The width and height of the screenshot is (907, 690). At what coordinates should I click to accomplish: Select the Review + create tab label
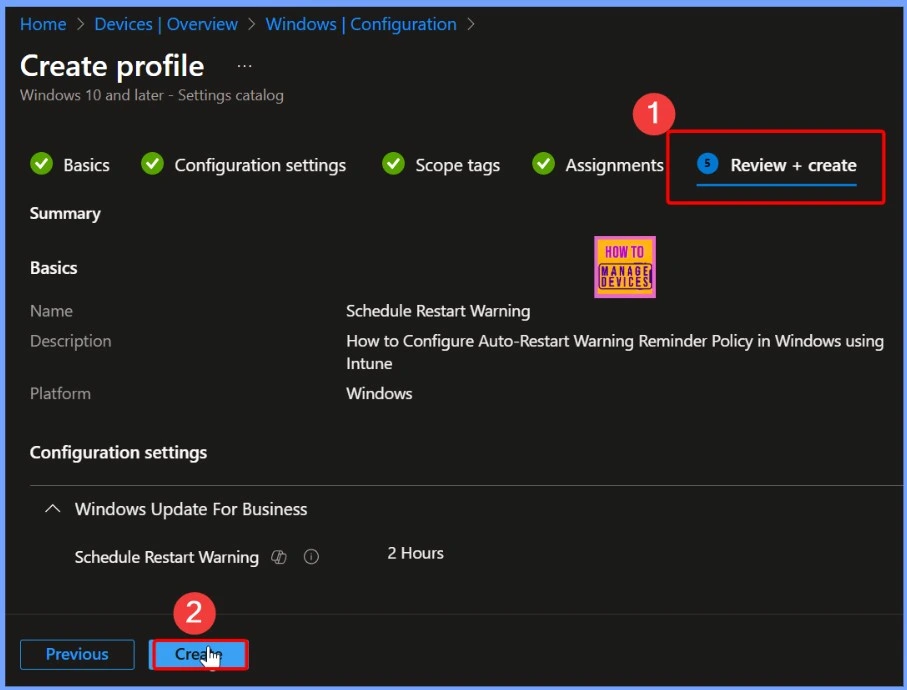point(793,165)
